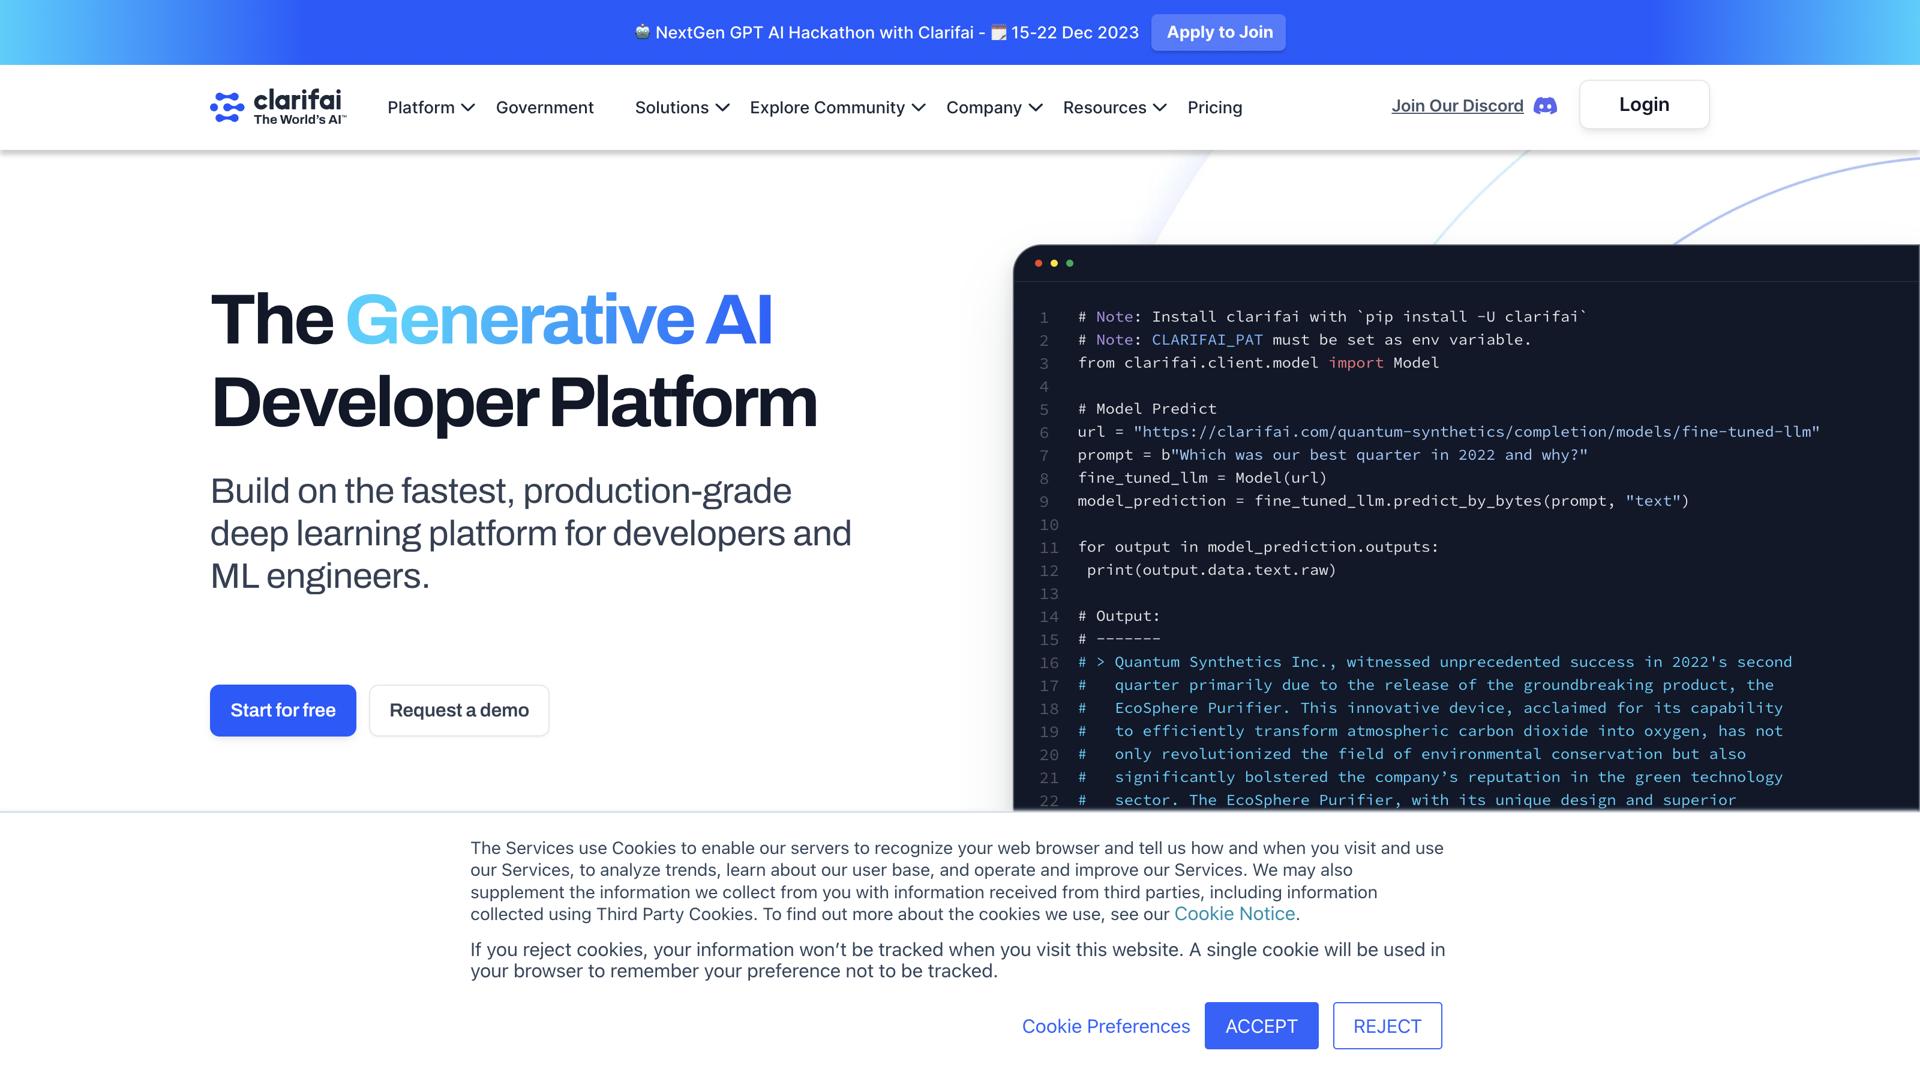This screenshot has height=1080, width=1920.
Task: Open the Resources dropdown
Action: click(x=1114, y=107)
